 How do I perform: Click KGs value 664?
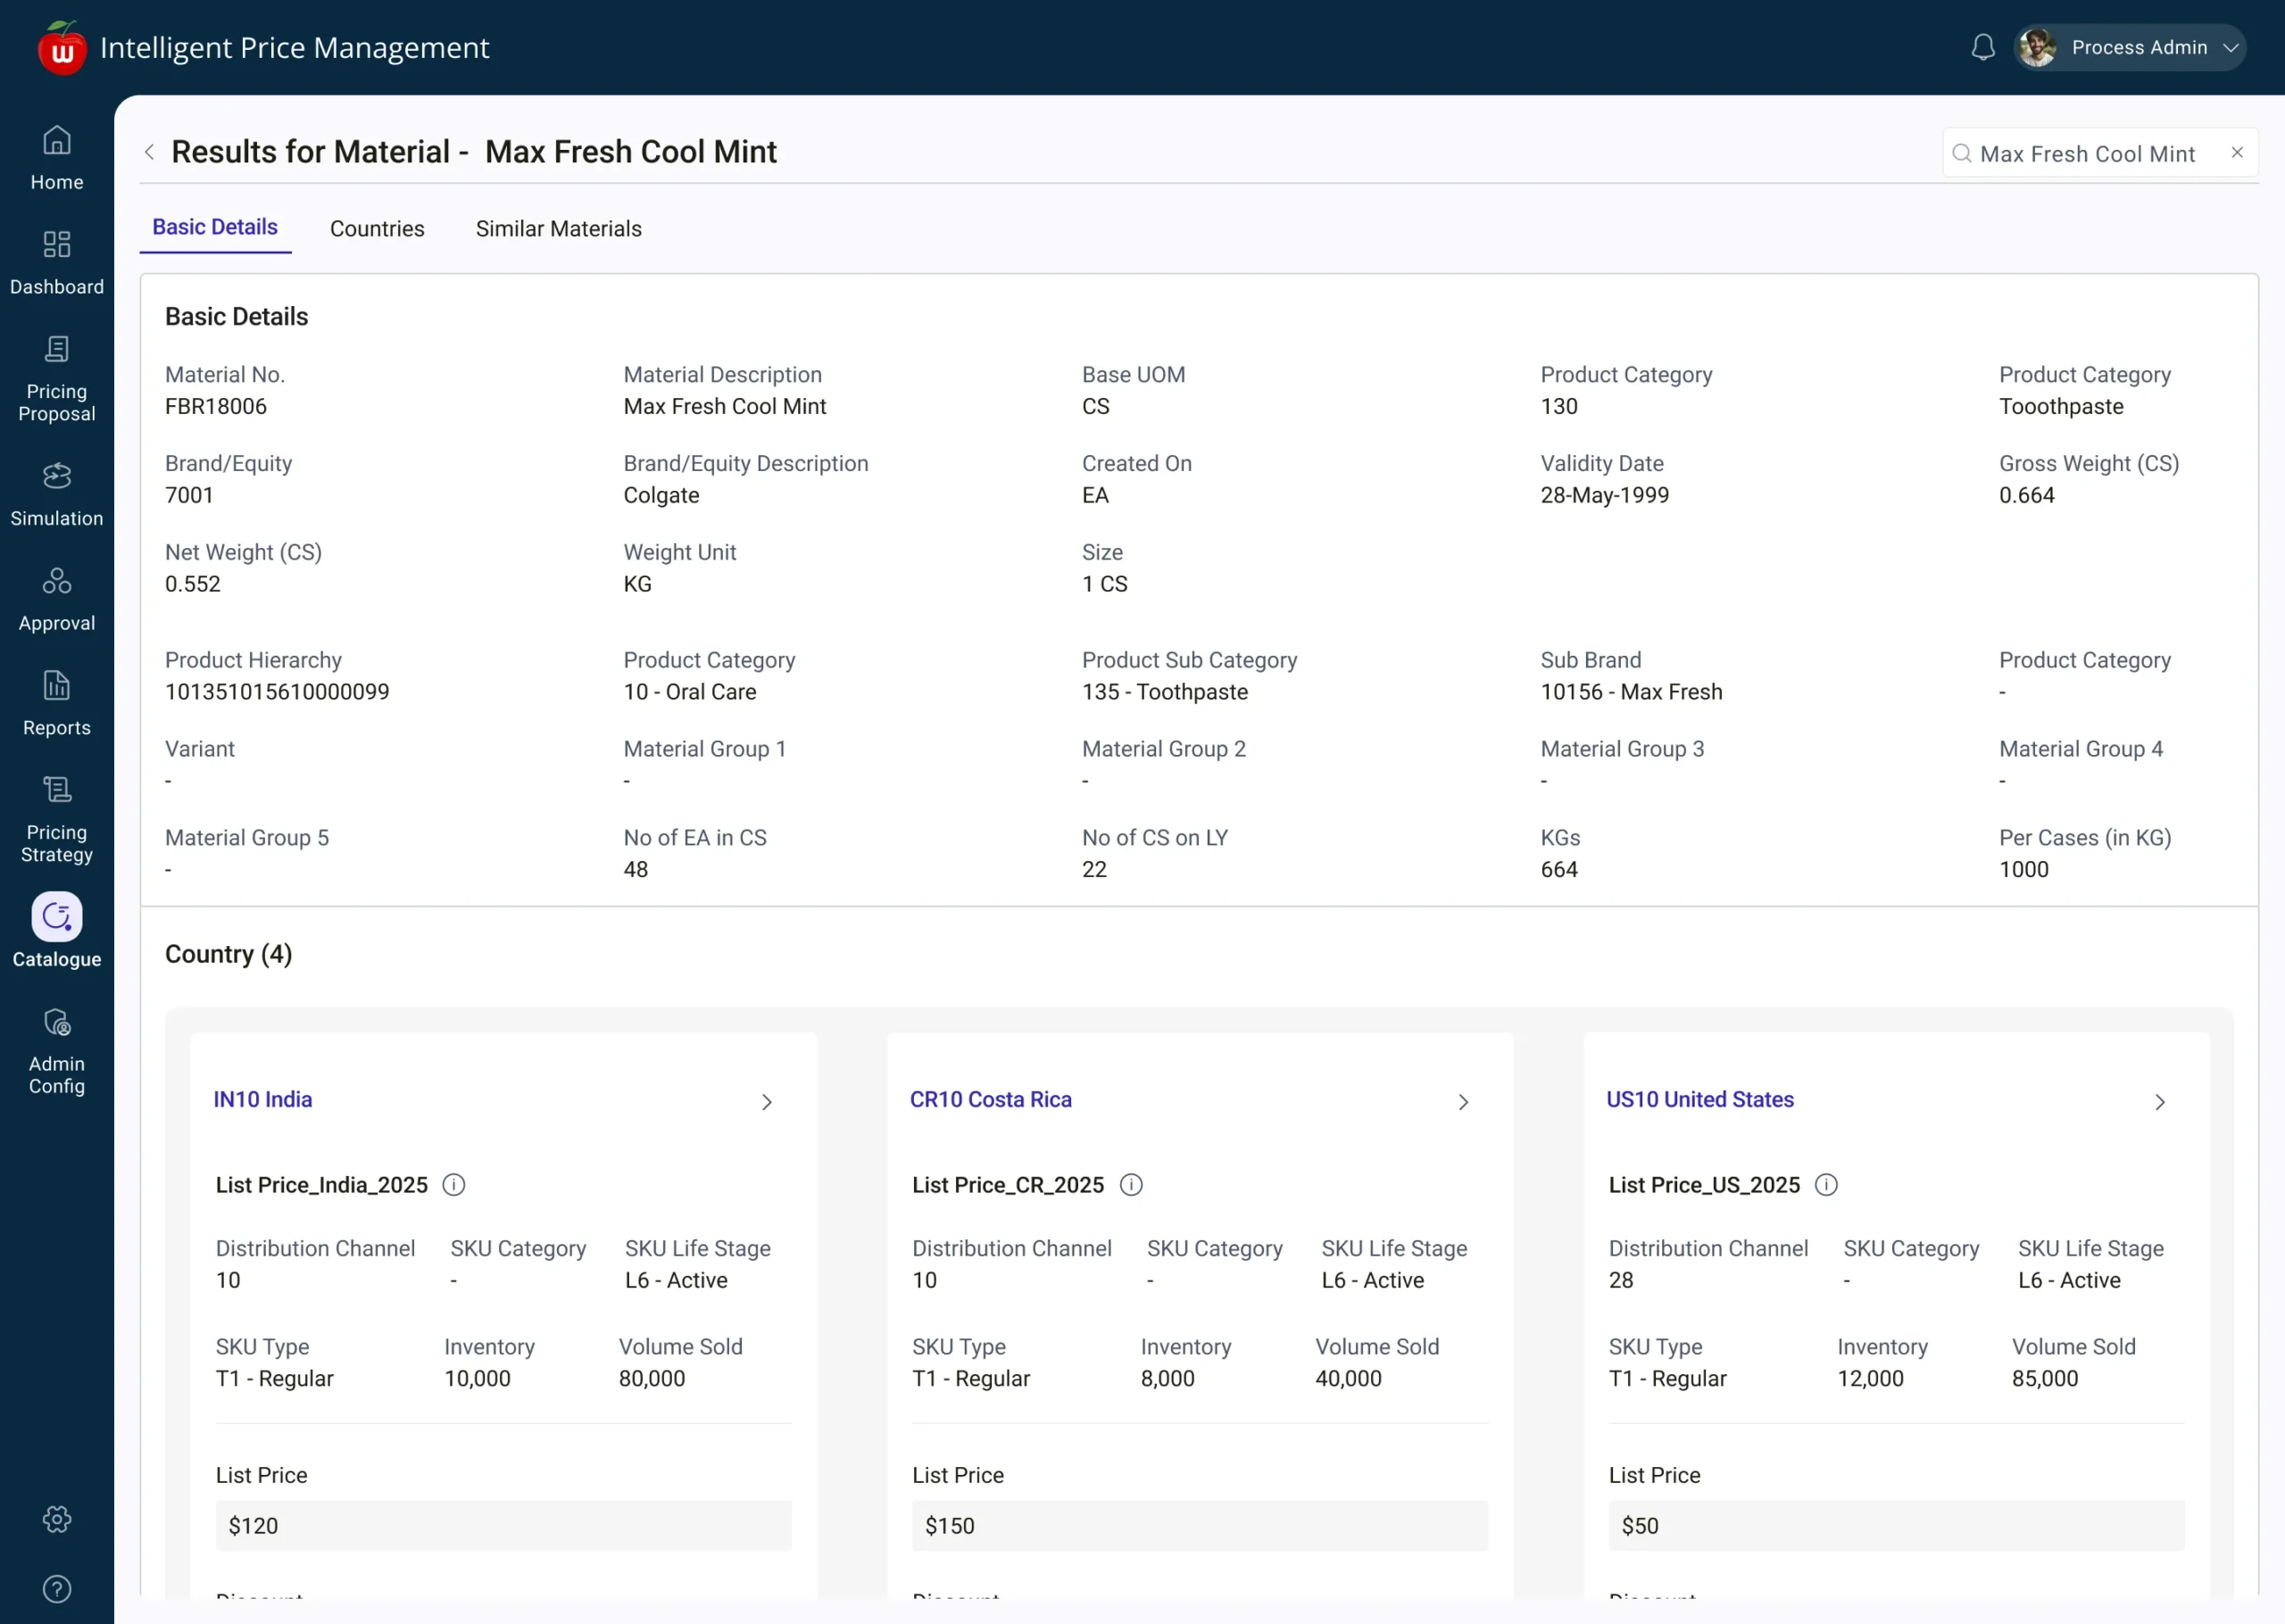(x=1559, y=870)
